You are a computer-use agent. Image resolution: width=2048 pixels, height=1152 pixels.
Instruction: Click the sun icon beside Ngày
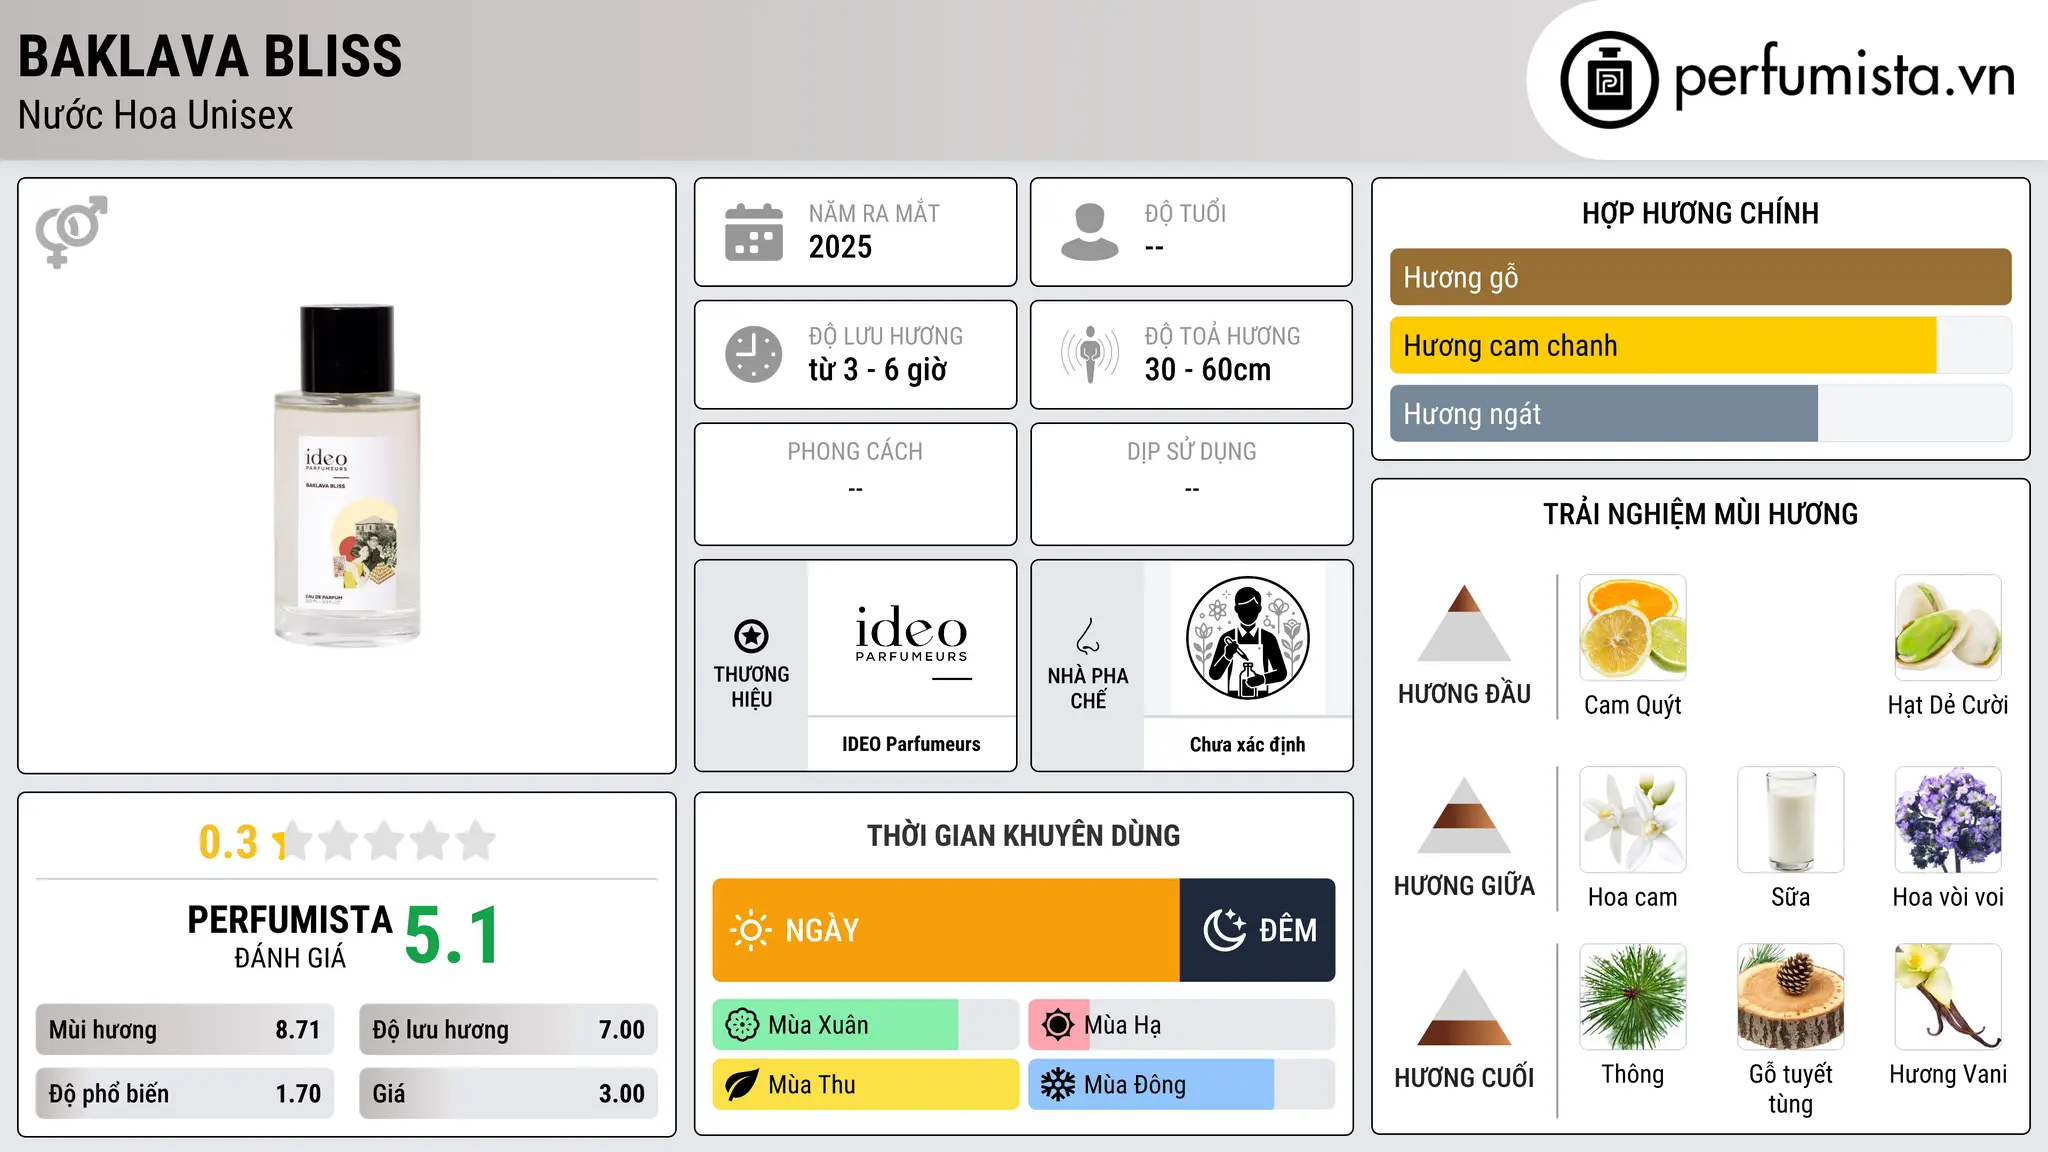pos(750,930)
